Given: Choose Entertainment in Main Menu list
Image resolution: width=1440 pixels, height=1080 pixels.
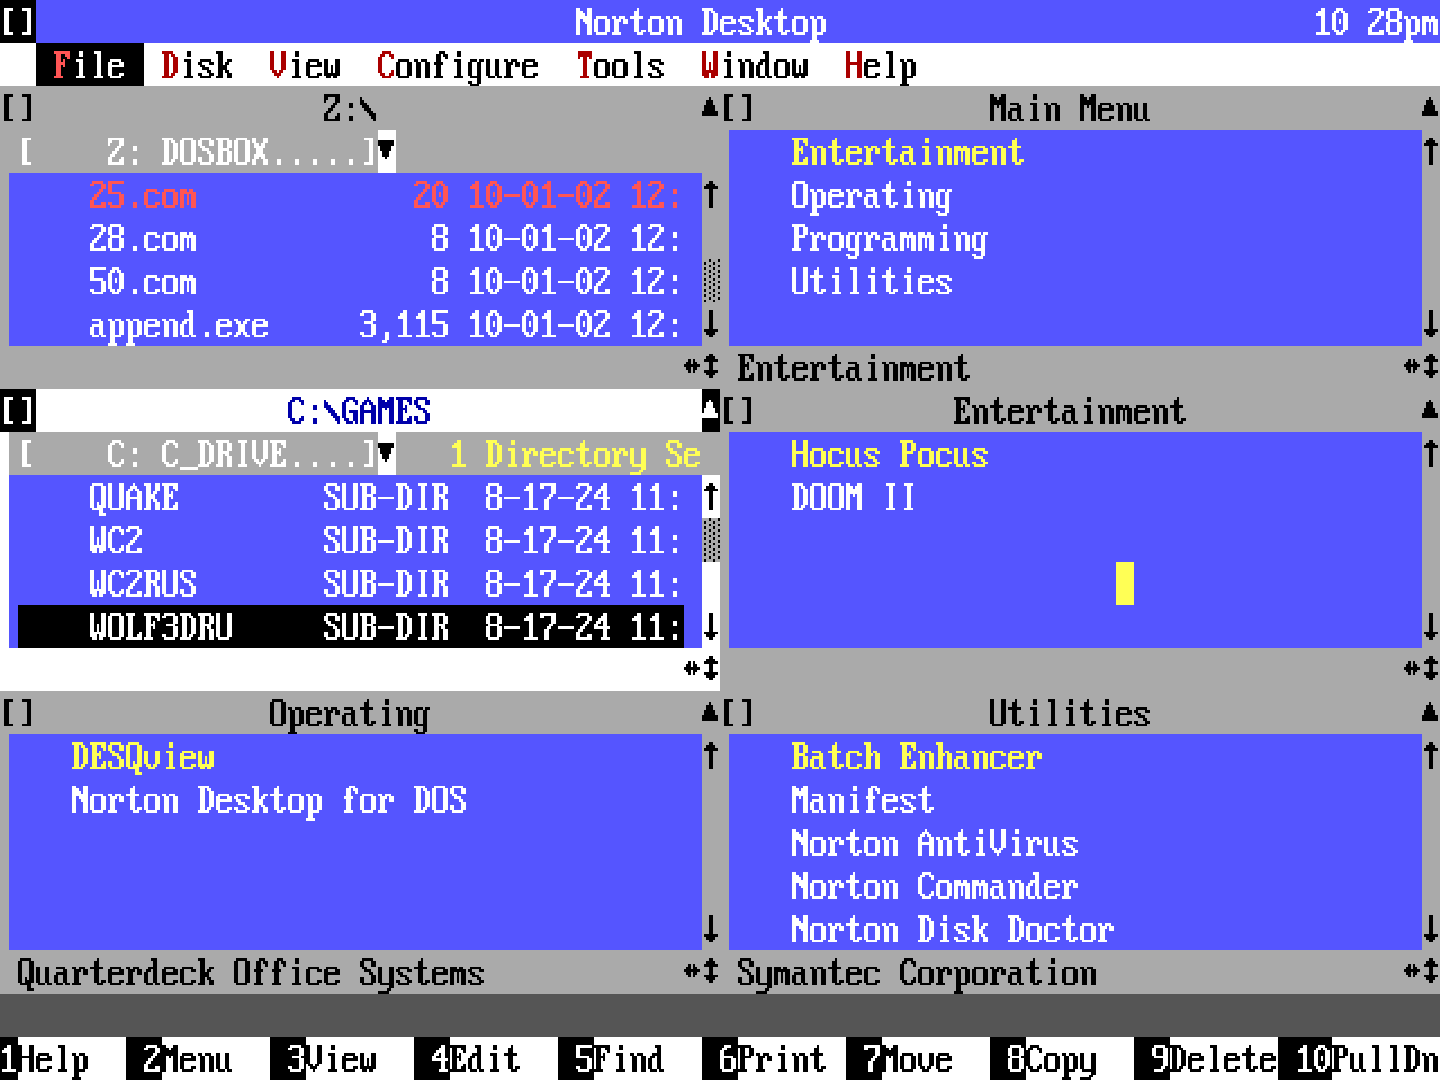Looking at the screenshot, I should (x=907, y=152).
